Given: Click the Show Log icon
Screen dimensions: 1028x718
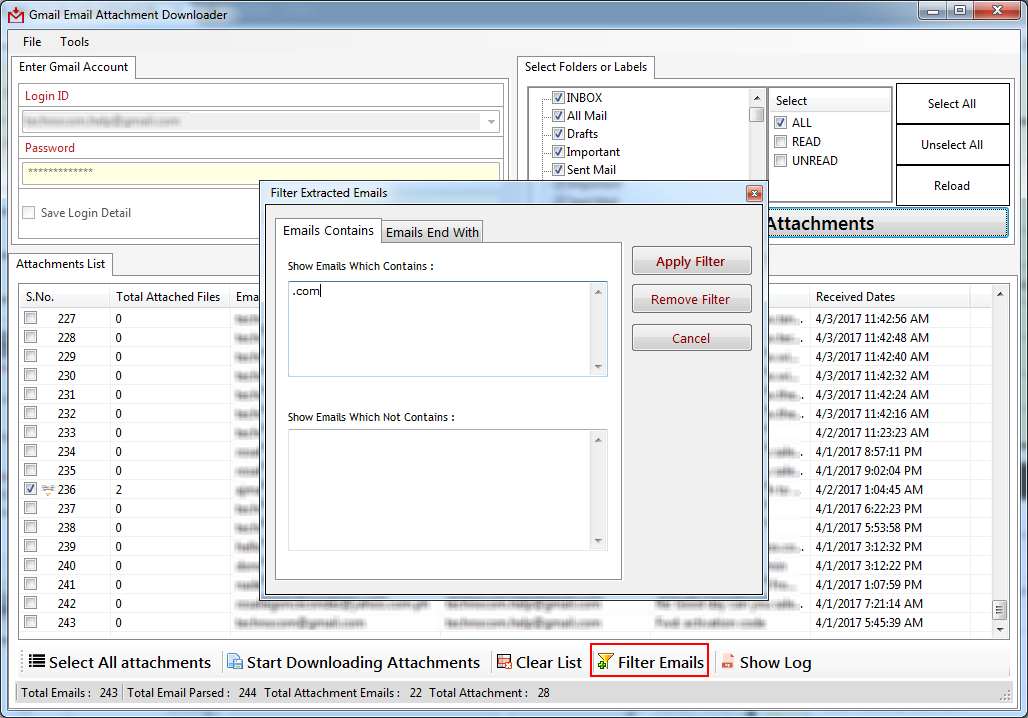Looking at the screenshot, I should coord(727,662).
